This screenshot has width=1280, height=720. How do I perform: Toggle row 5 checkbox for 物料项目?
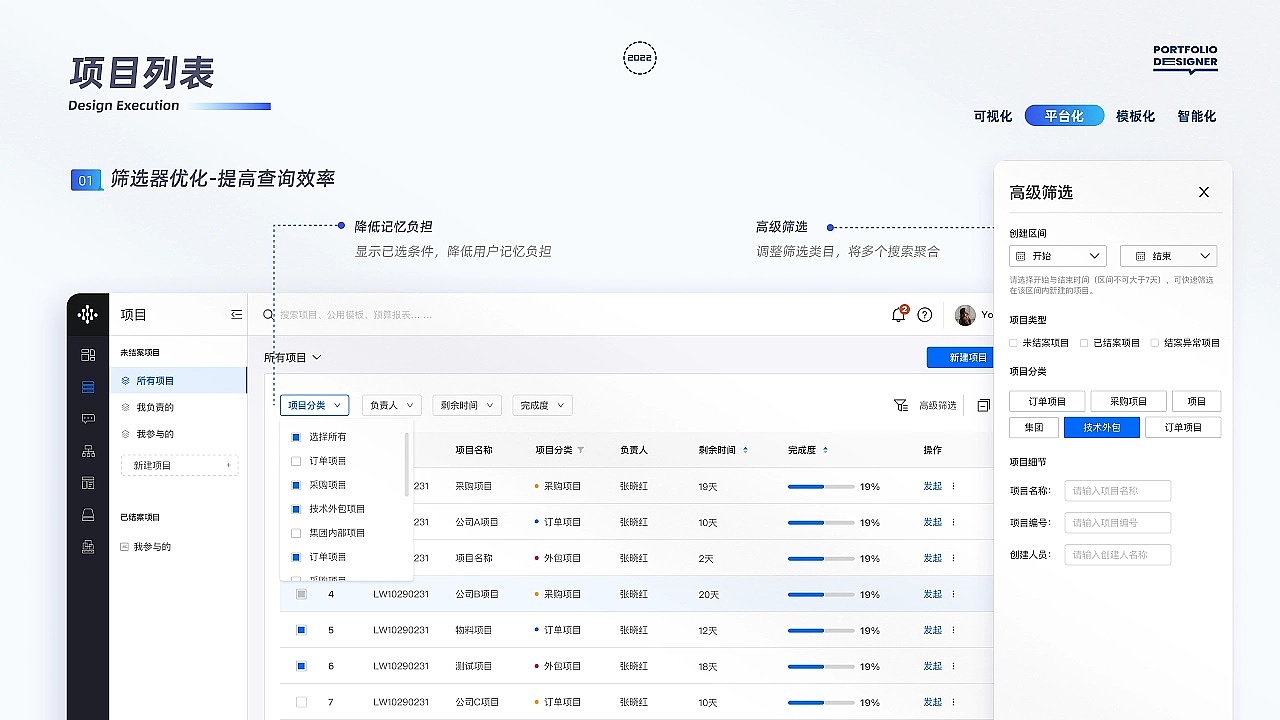pos(301,630)
